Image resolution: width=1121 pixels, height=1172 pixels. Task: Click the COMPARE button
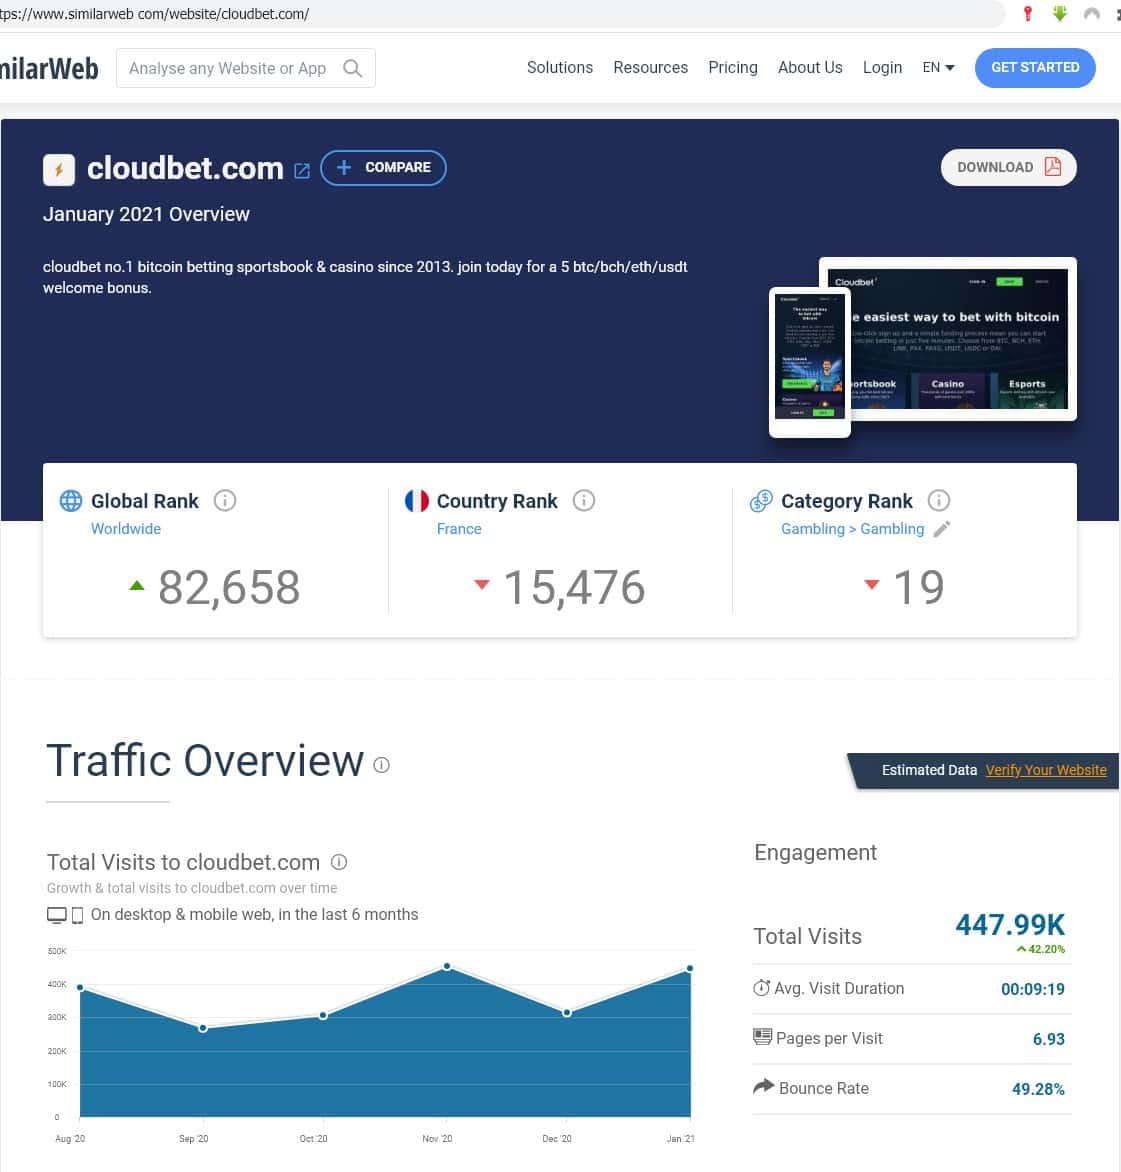tap(383, 167)
